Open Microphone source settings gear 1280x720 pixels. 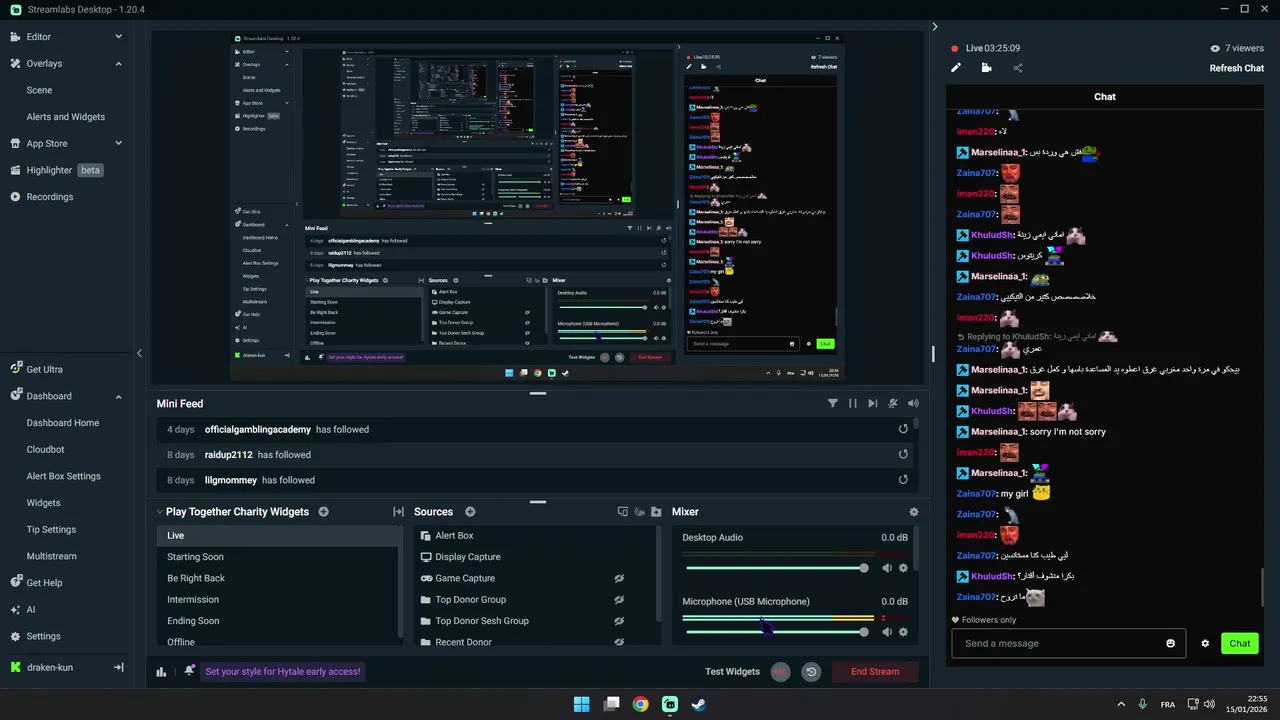point(903,632)
